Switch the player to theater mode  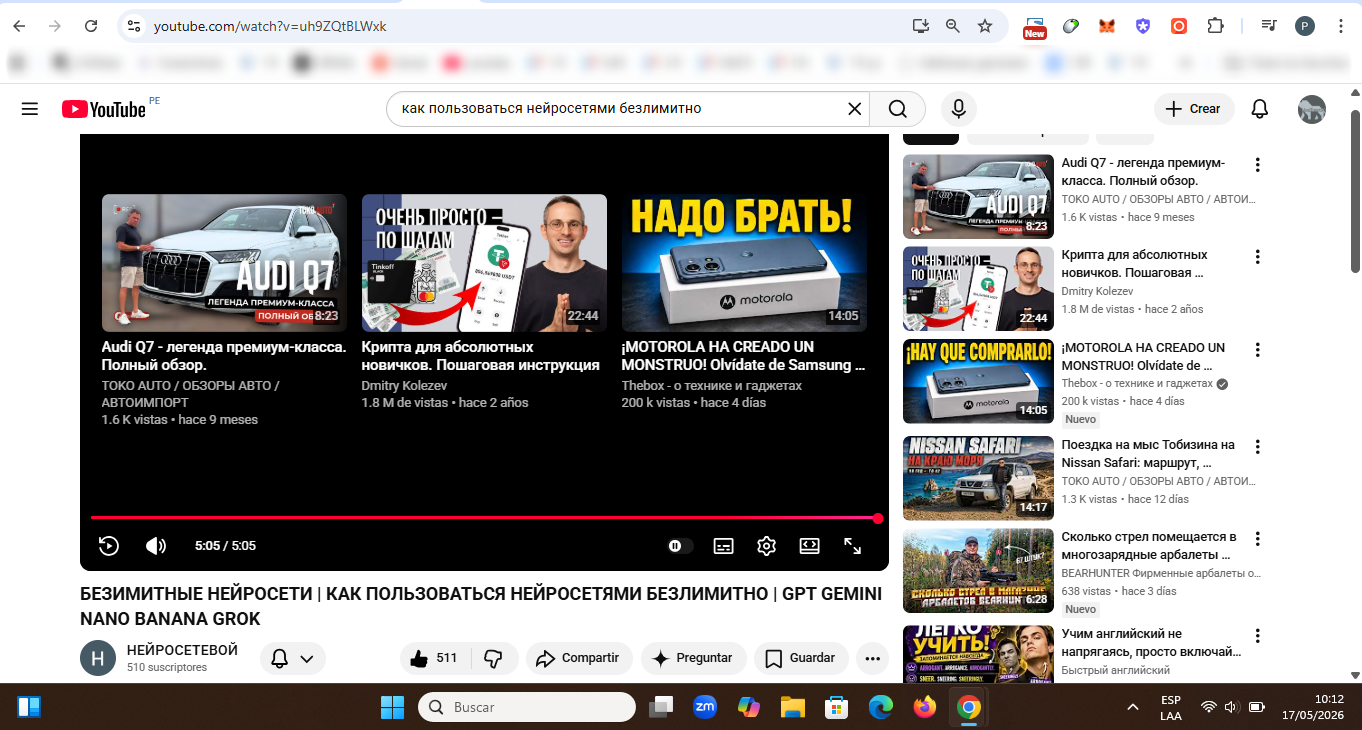[x=810, y=546]
